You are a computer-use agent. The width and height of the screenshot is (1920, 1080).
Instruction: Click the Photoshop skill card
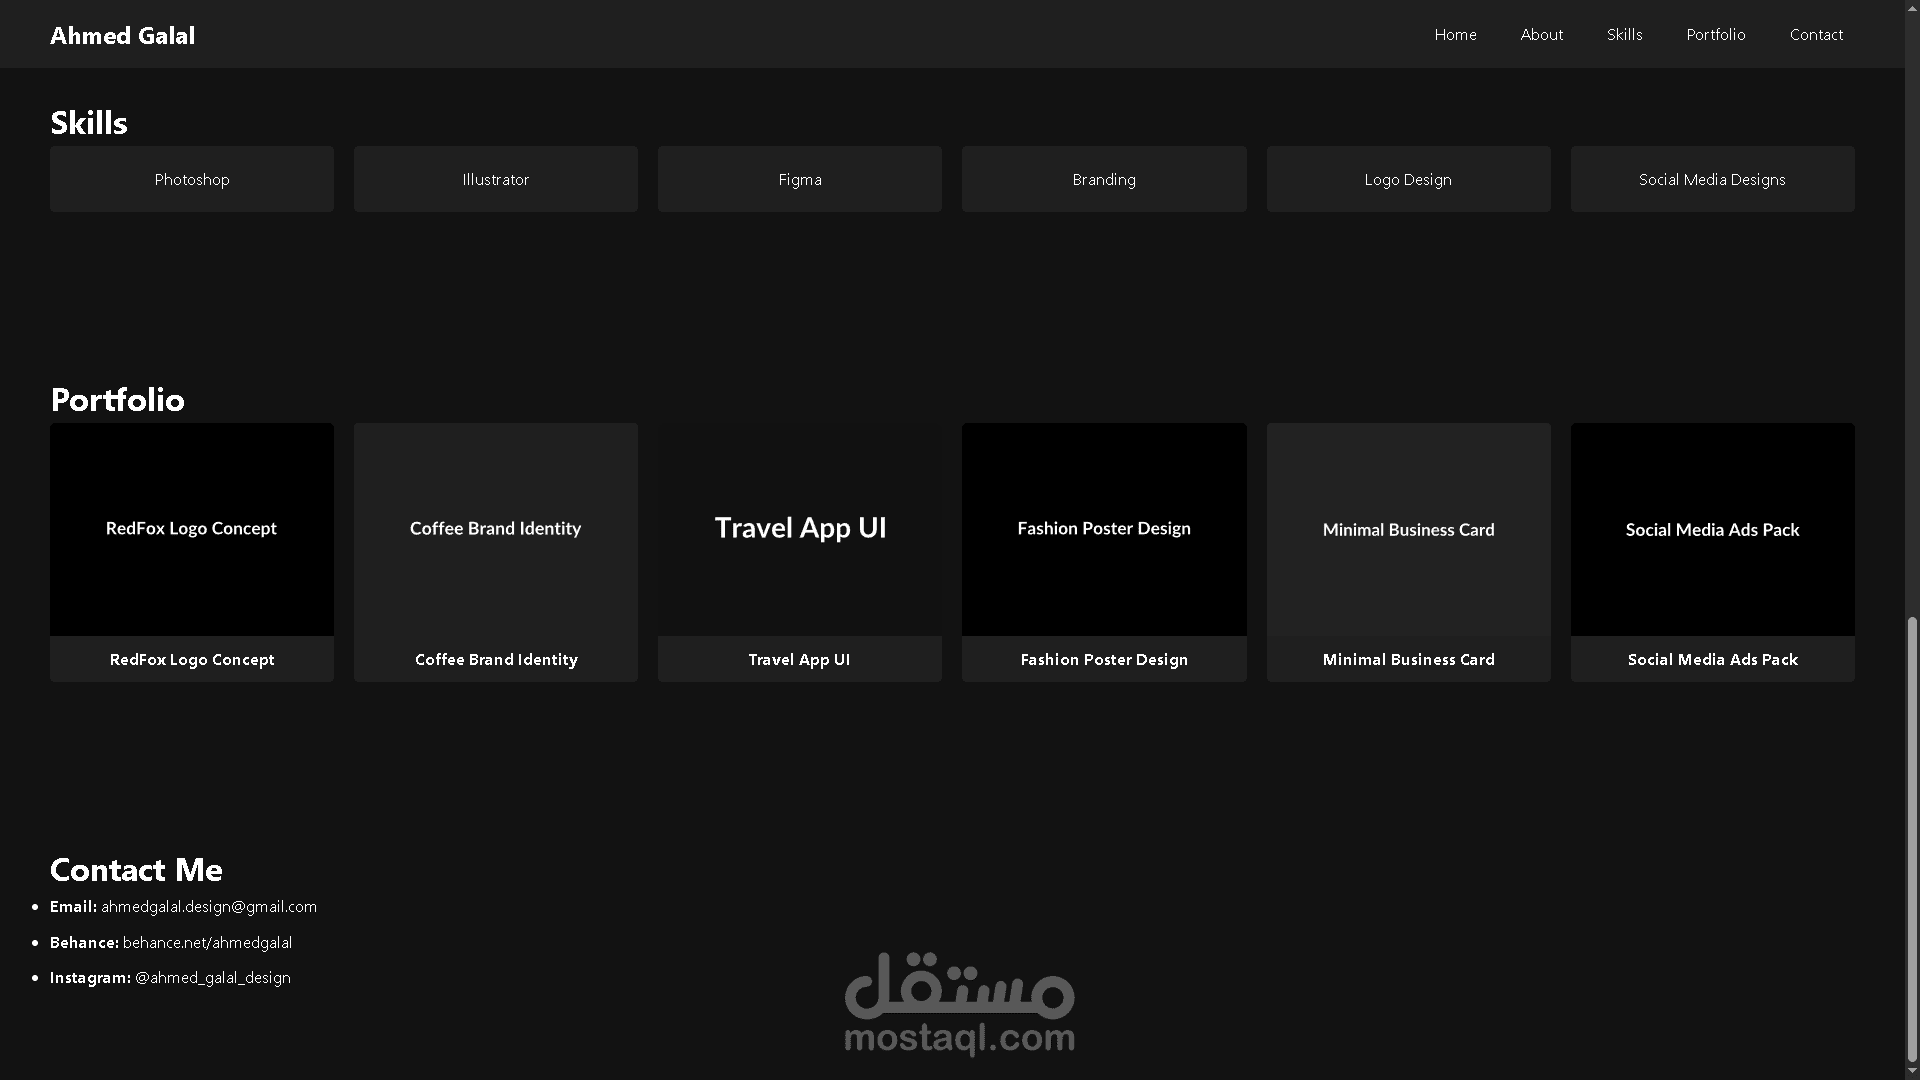(192, 179)
